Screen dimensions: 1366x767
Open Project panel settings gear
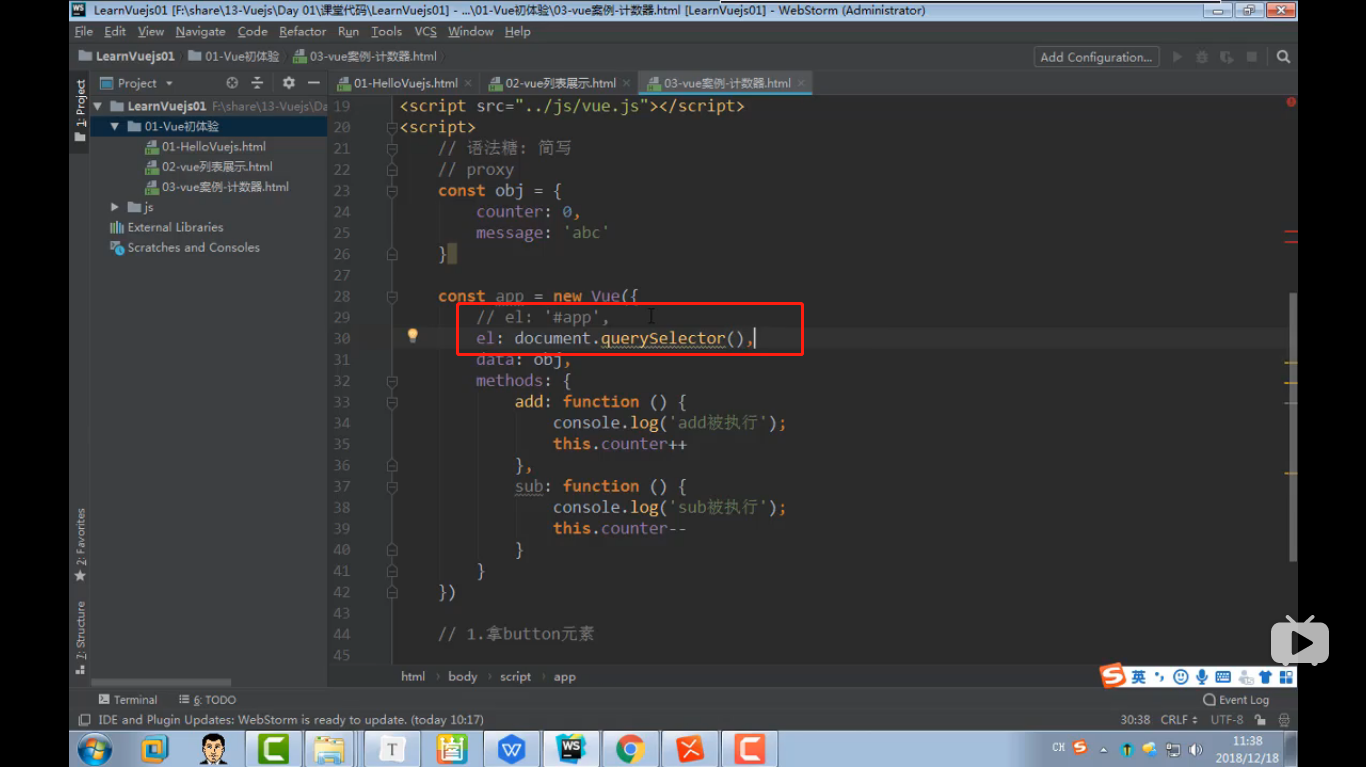[289, 83]
